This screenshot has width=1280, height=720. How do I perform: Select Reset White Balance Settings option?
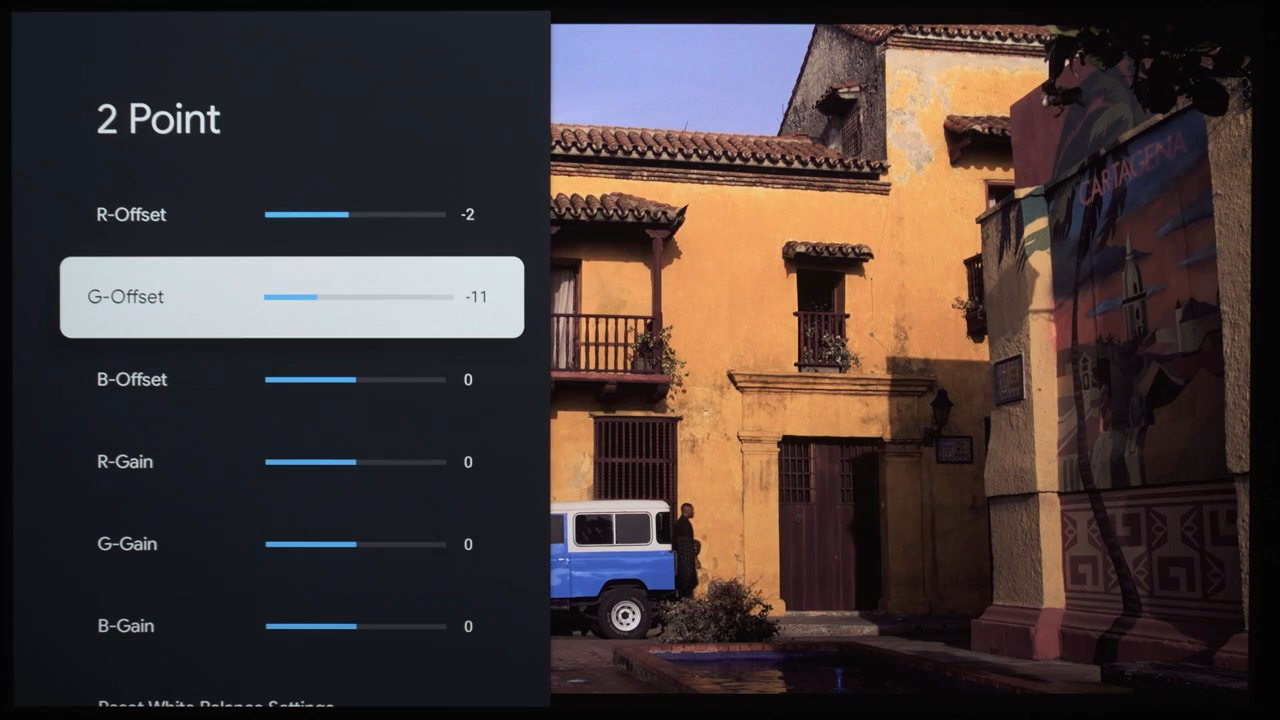point(216,703)
